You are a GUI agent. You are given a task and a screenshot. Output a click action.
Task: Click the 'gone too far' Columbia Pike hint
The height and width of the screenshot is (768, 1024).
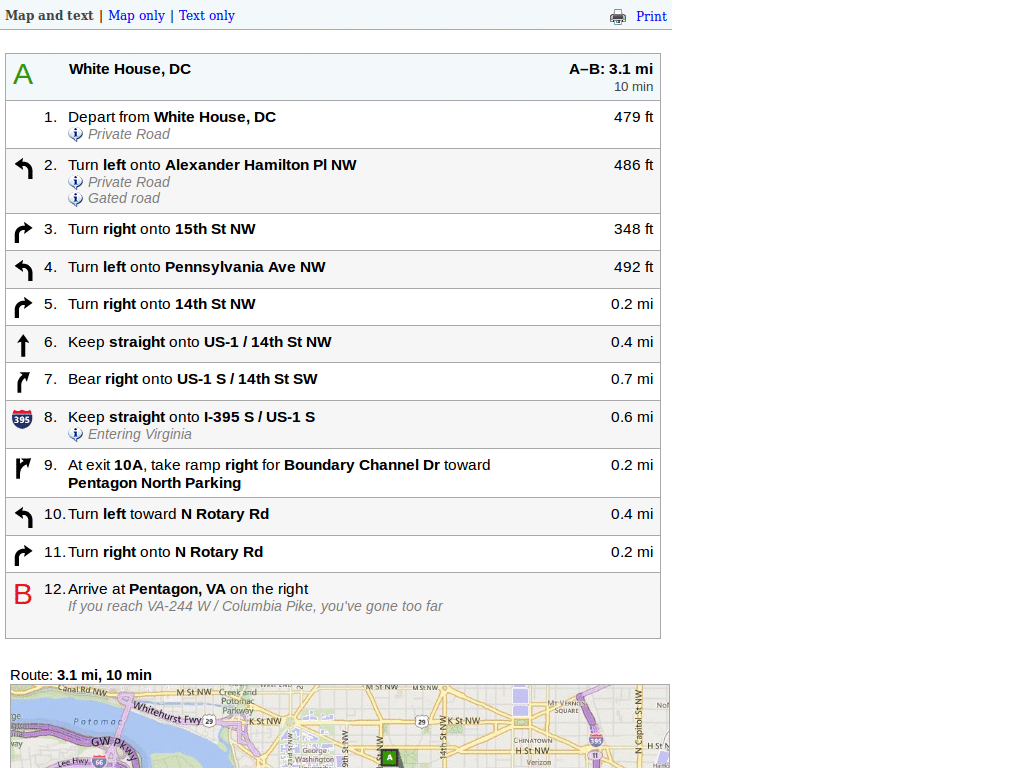(255, 607)
